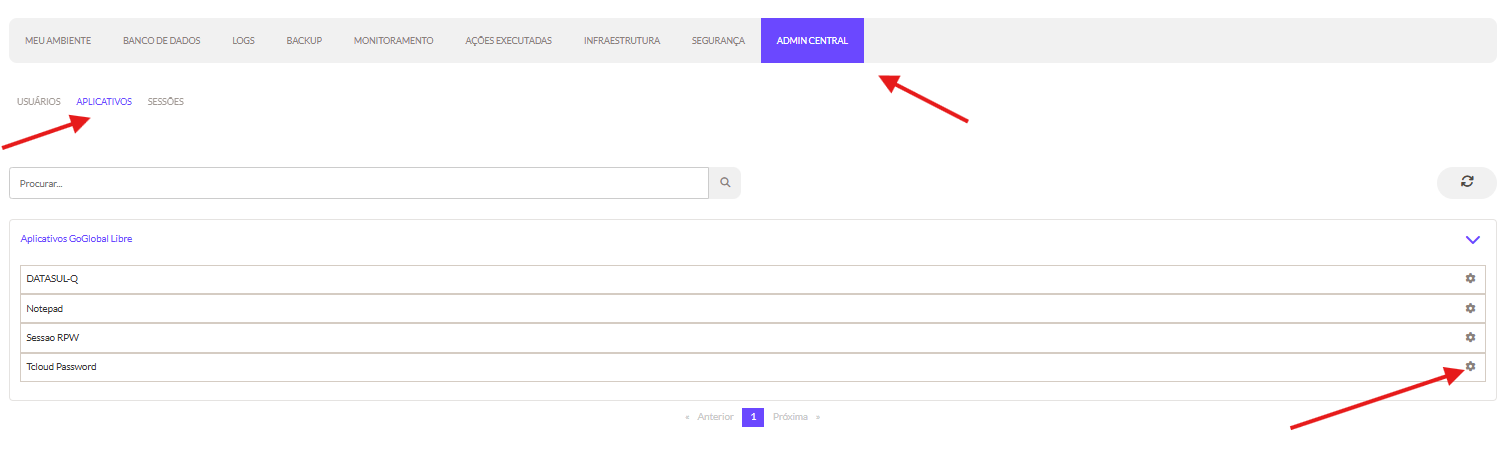This screenshot has height=461, width=1501.
Task: Open the Usuários sub-tab
Action: click(39, 102)
